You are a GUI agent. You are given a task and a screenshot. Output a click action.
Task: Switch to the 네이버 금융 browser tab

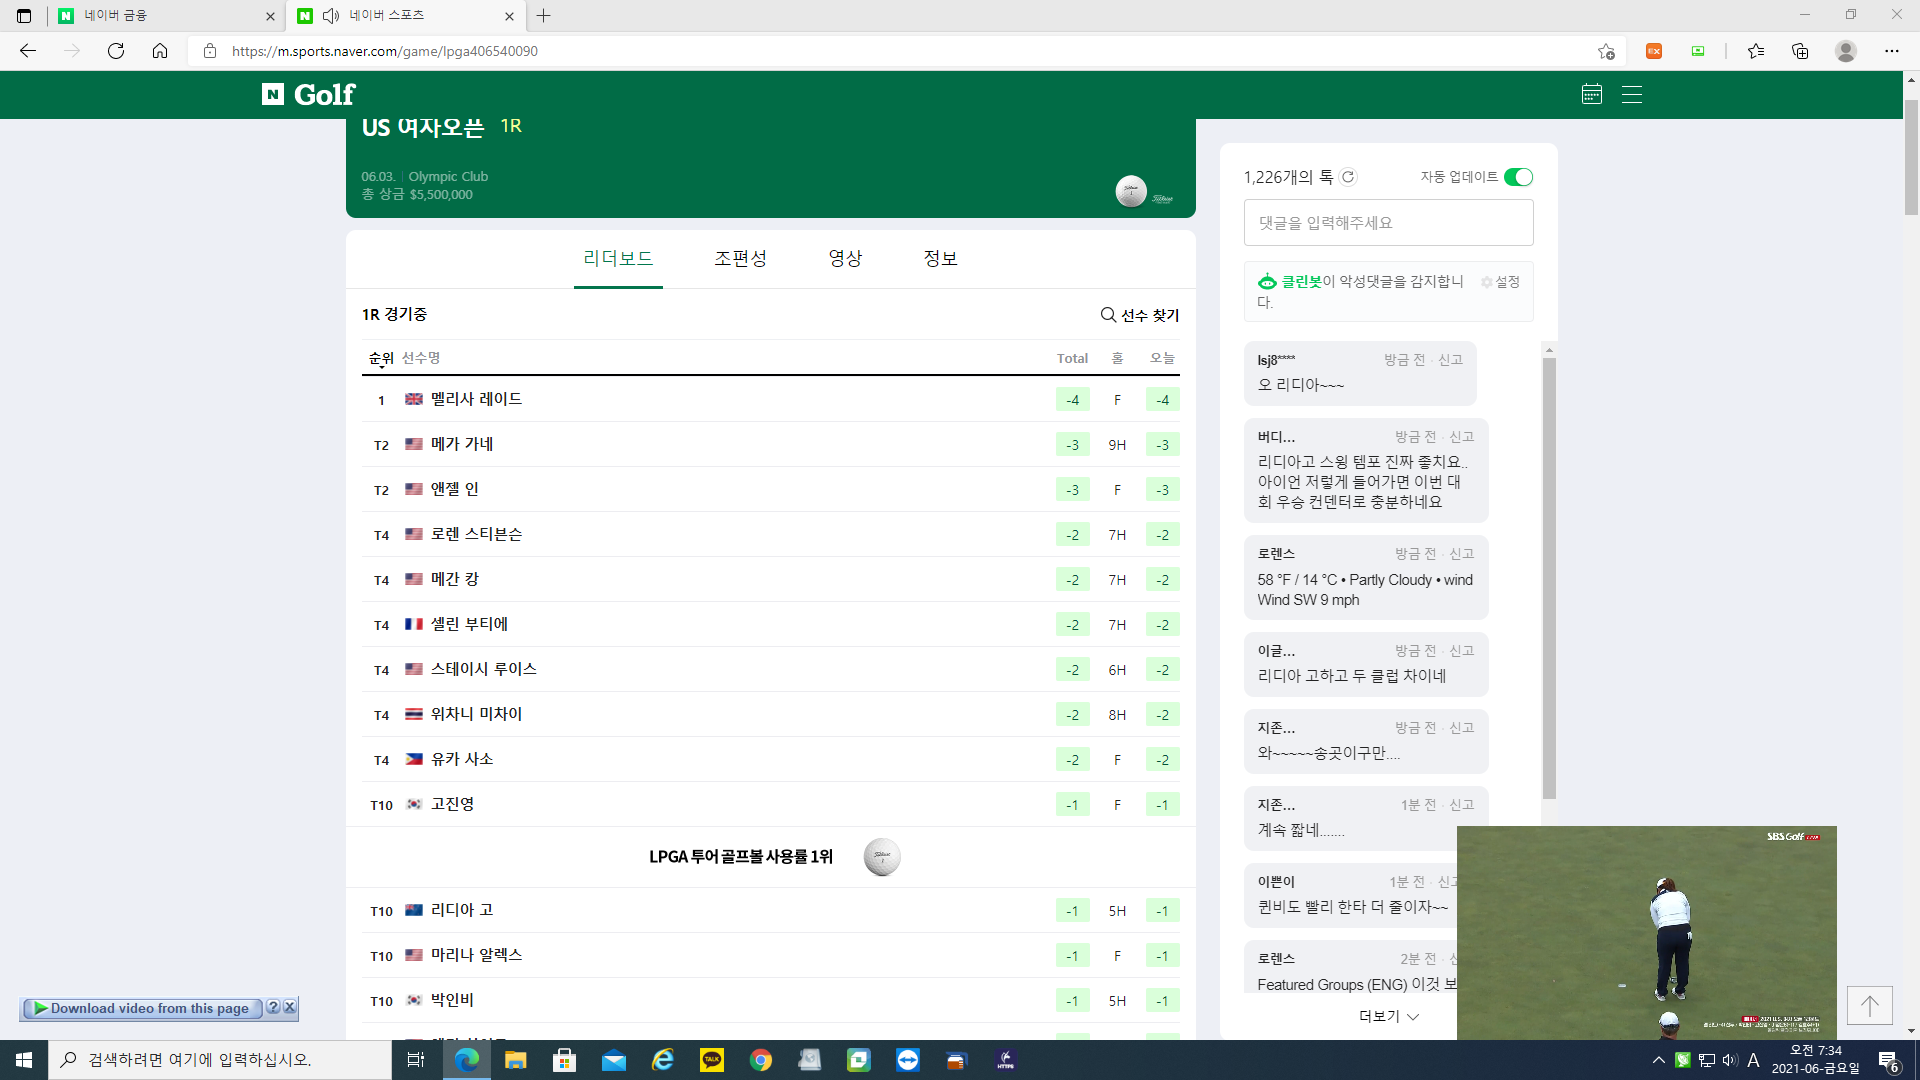[x=165, y=16]
